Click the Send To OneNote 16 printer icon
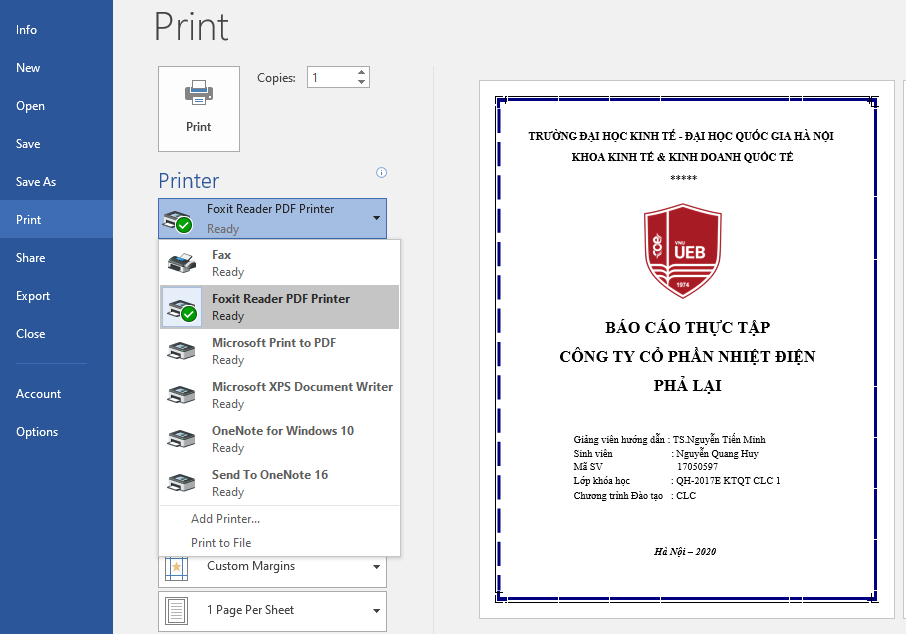The image size is (906, 634). (x=181, y=482)
